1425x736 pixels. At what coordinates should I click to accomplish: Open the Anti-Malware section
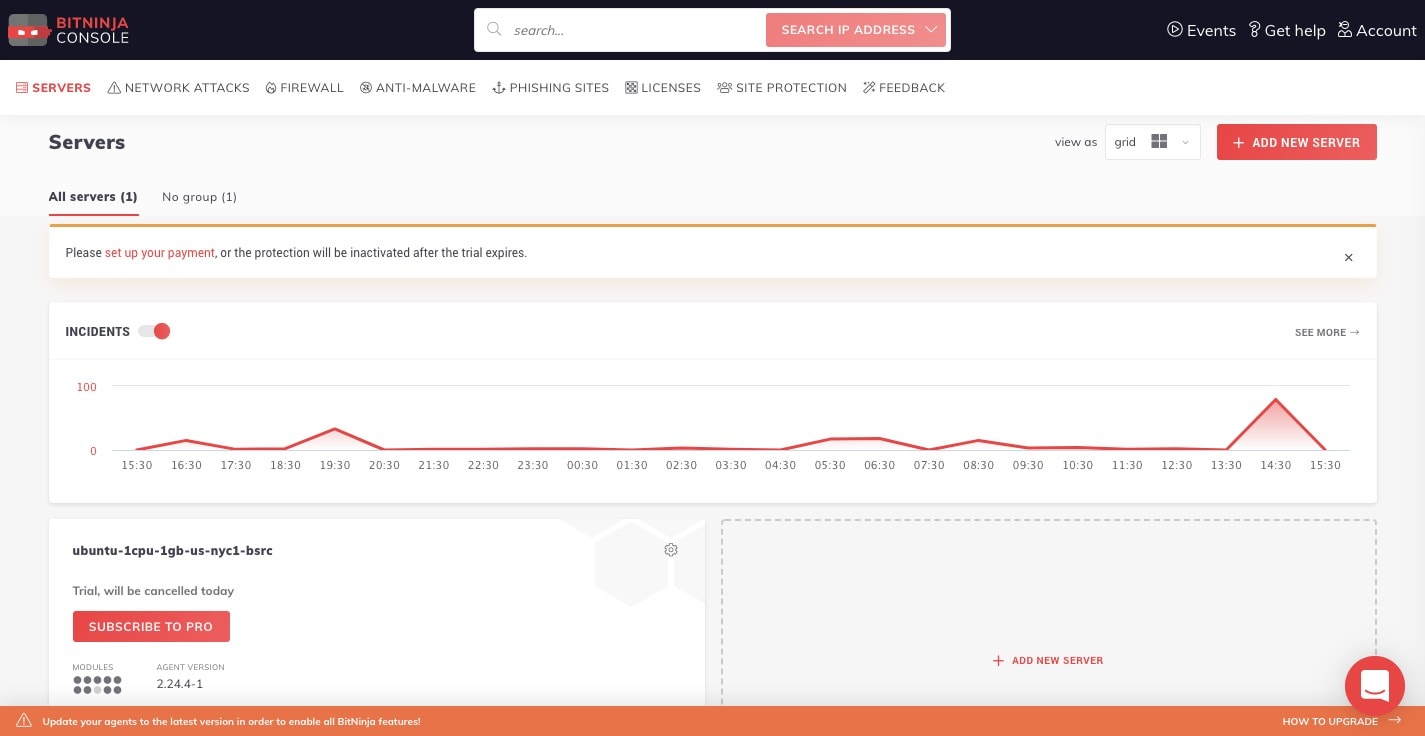pos(418,88)
